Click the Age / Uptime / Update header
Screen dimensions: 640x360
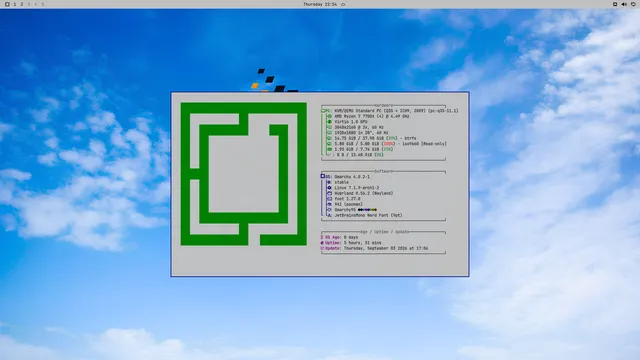click(x=384, y=232)
